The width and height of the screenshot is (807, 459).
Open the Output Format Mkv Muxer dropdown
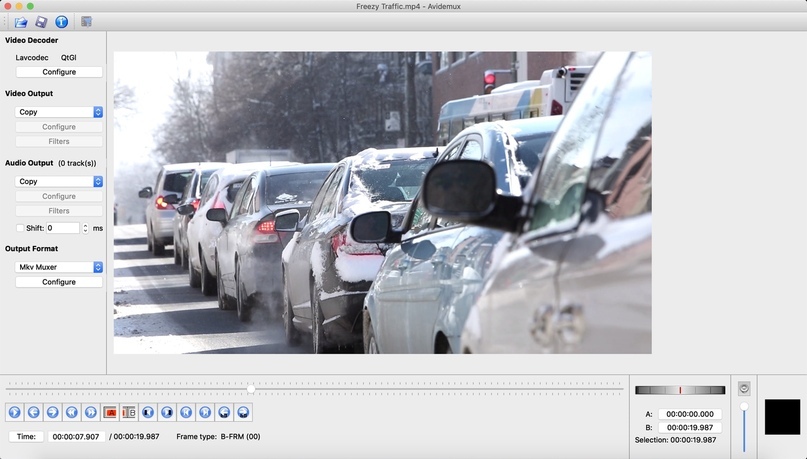click(59, 267)
